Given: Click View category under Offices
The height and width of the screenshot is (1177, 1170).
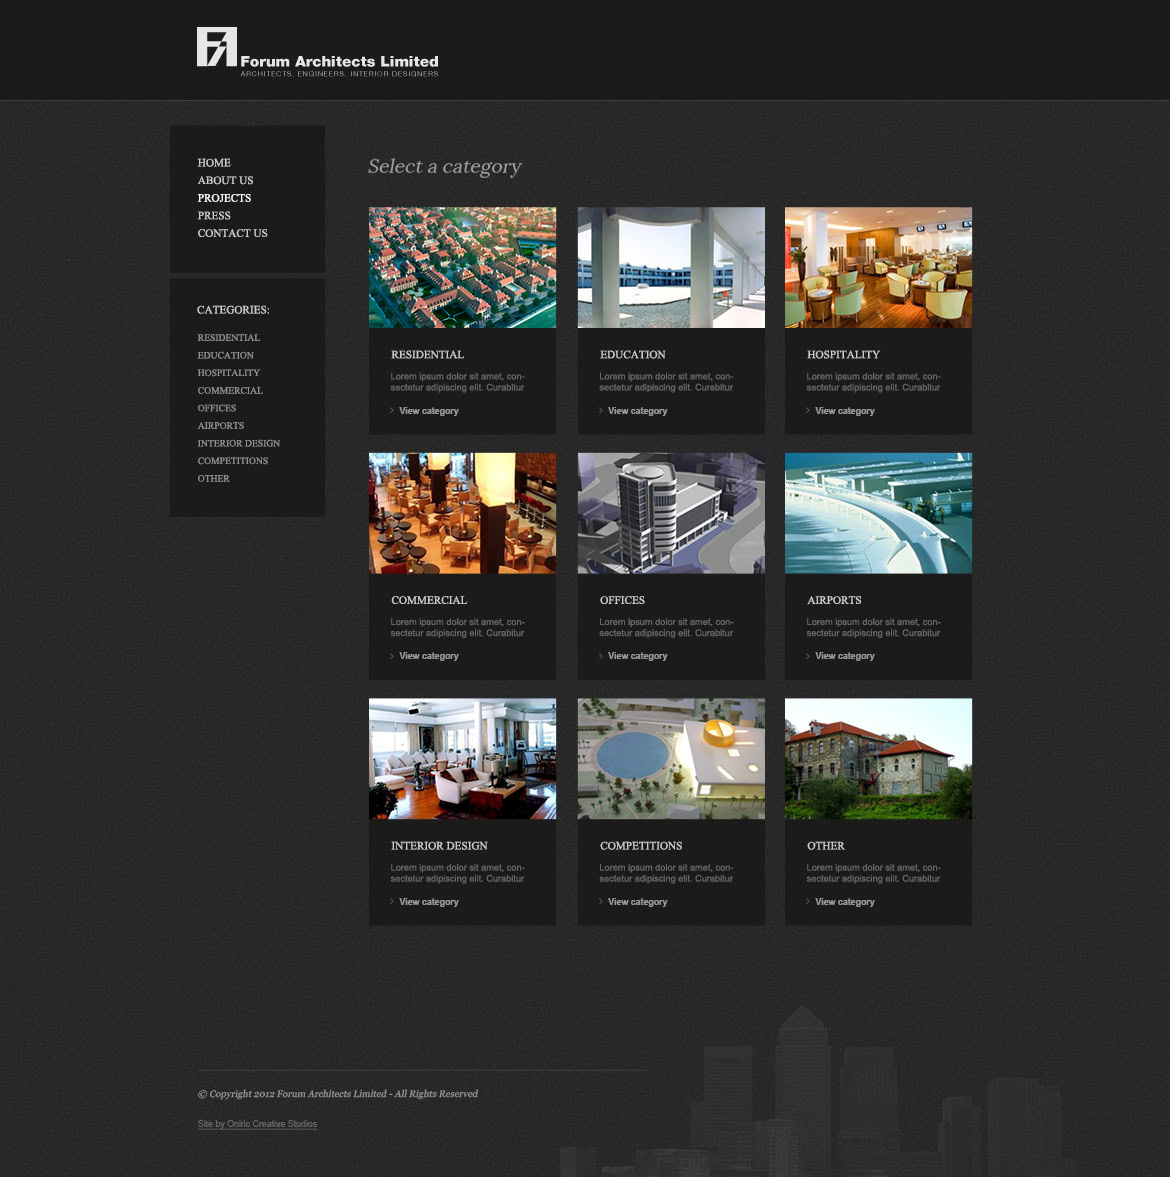Looking at the screenshot, I should [x=637, y=656].
